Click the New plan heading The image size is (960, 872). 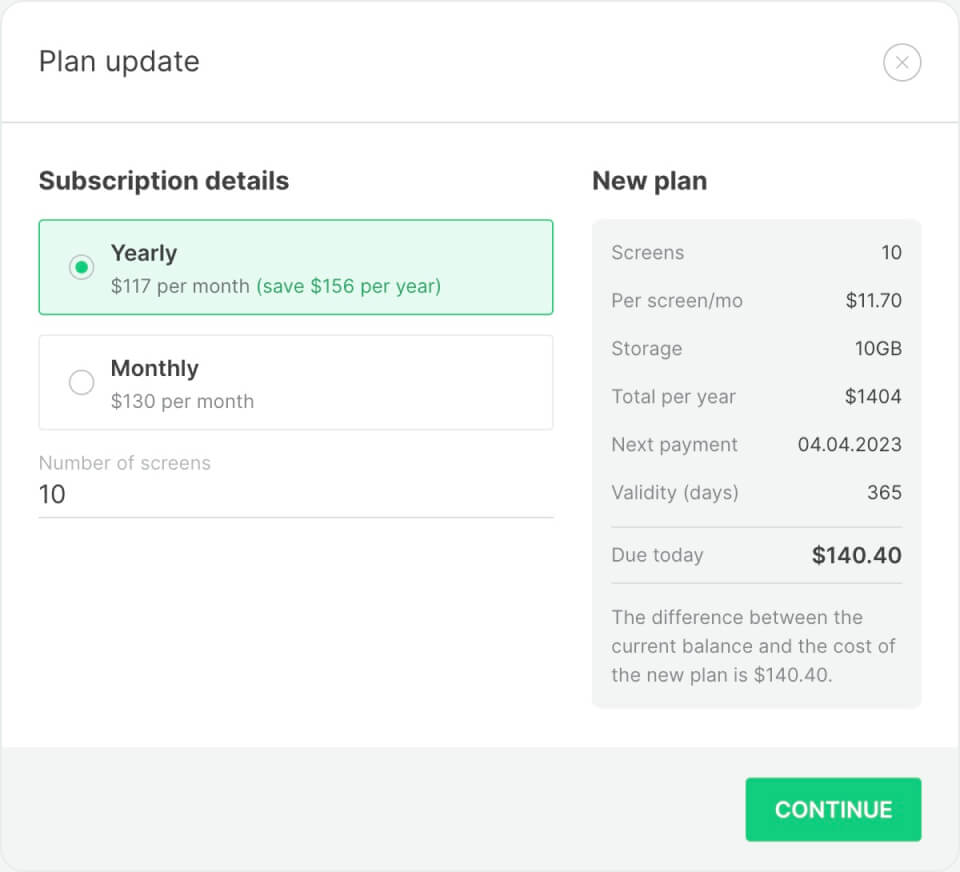click(x=650, y=181)
